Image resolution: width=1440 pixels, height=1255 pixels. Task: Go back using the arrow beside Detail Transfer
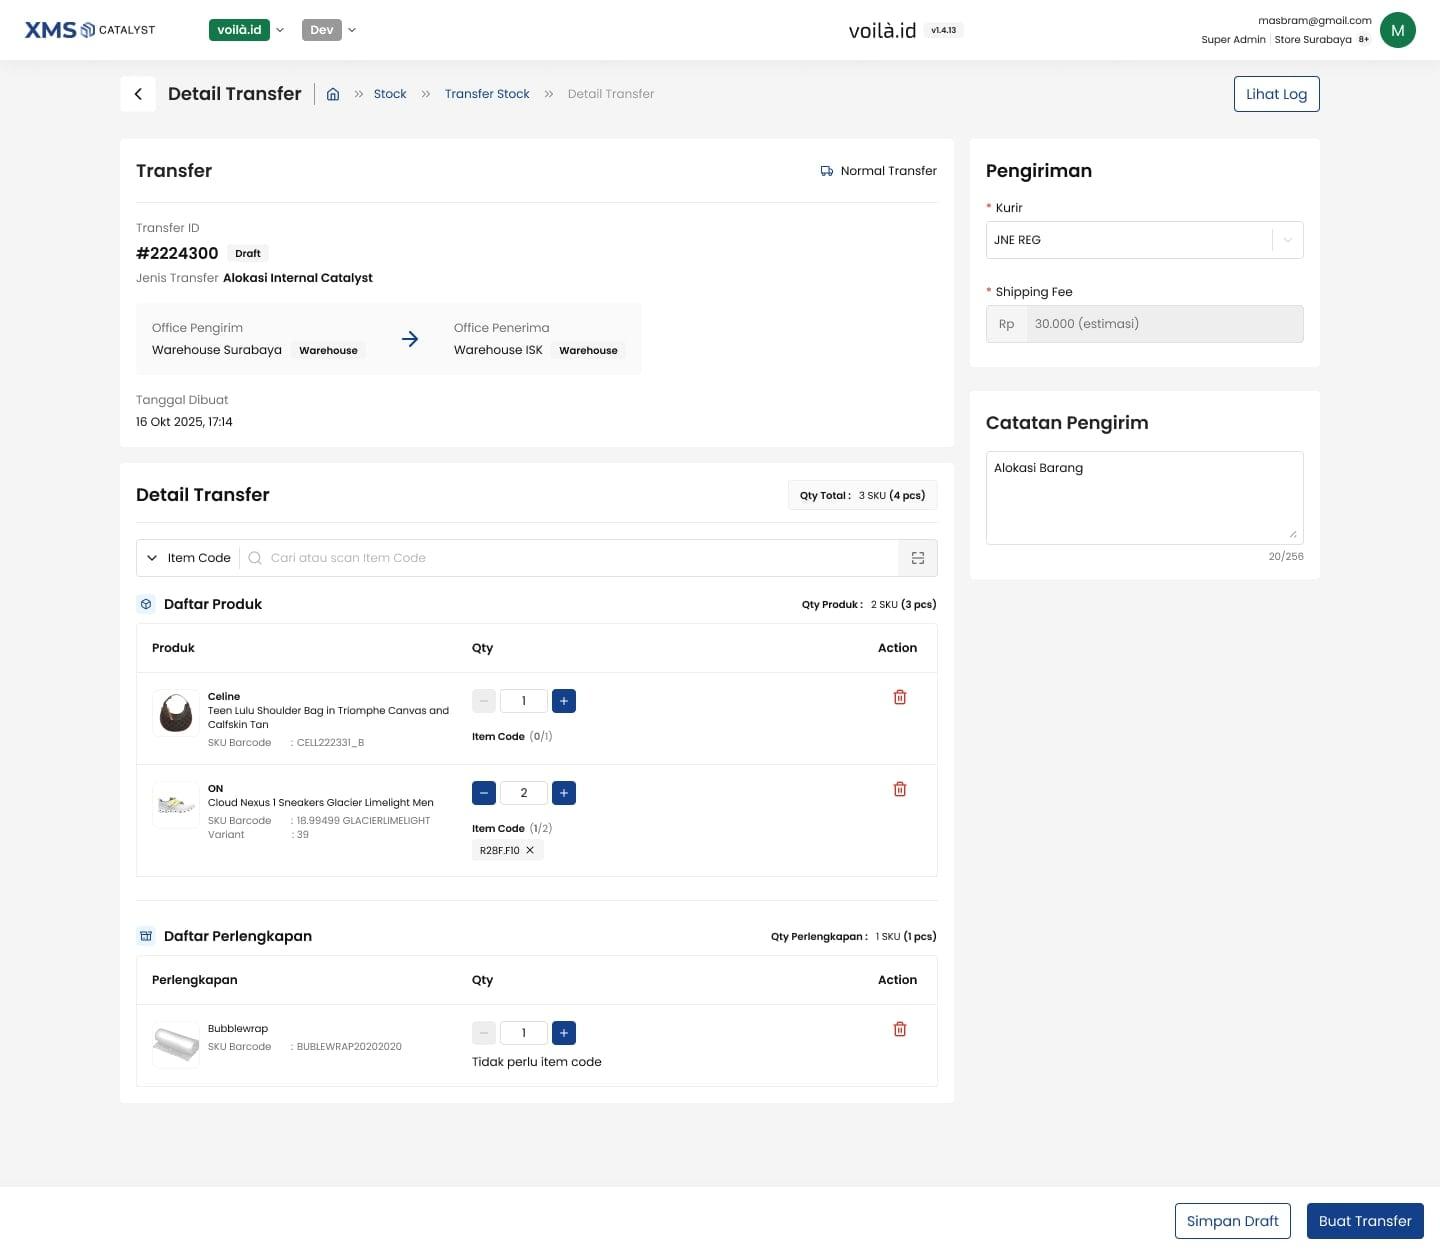coord(138,94)
